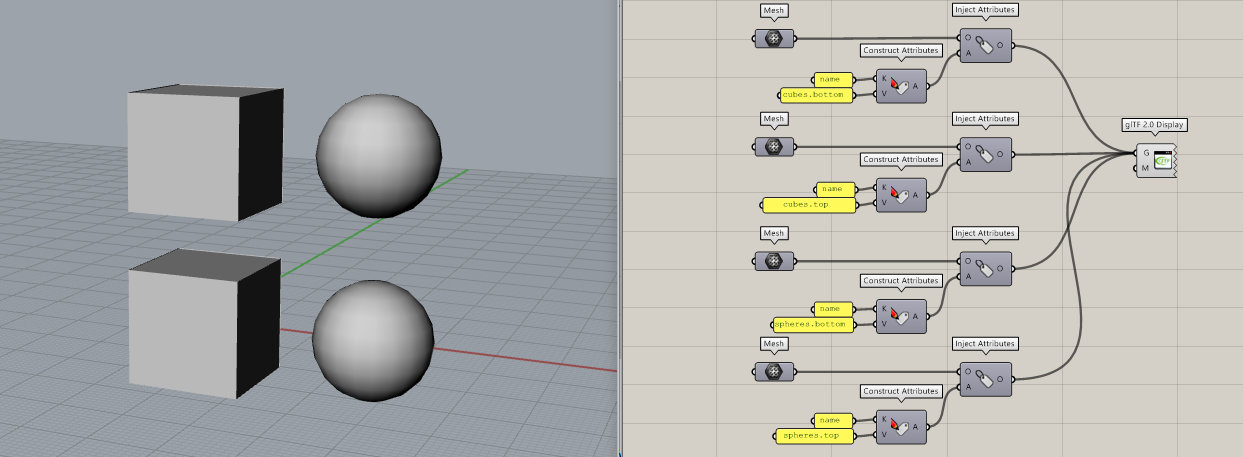Select the Inject Attributes component above the cubes.top panel
The width and height of the screenshot is (1243, 457).
(985, 155)
